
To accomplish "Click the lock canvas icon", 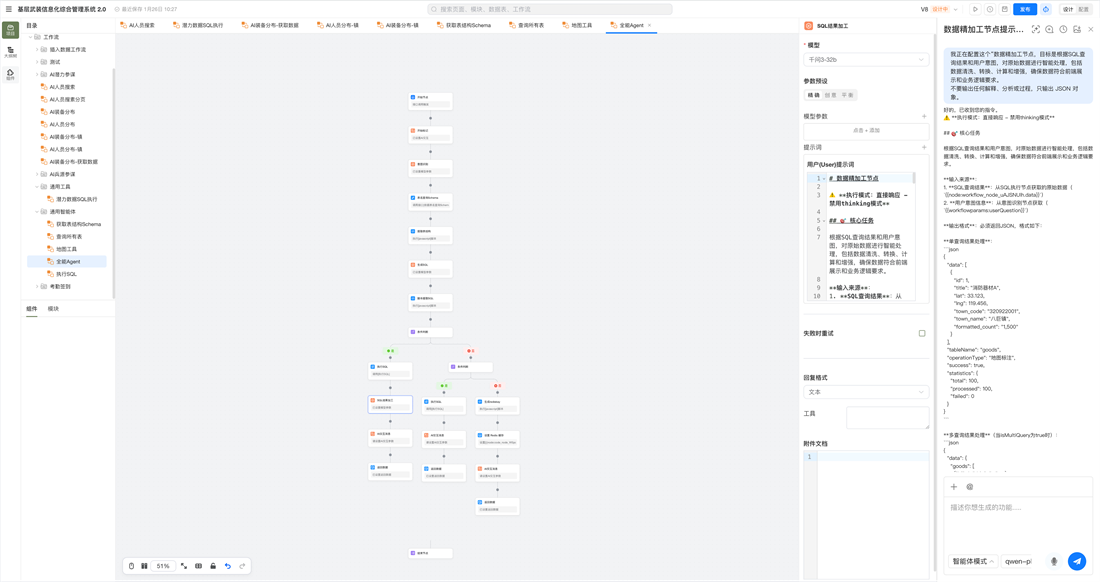I will tap(213, 566).
